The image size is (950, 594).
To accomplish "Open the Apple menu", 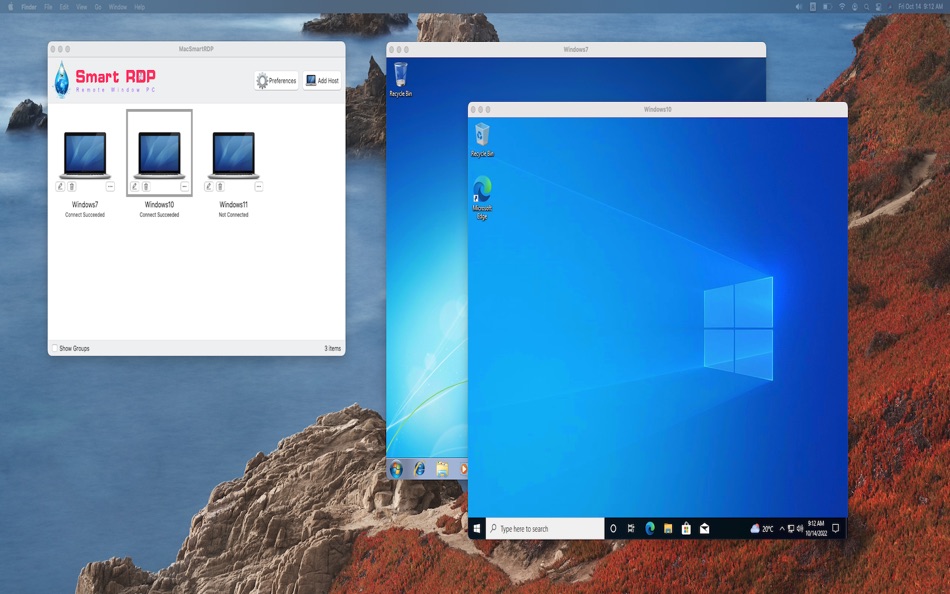I will [10, 7].
